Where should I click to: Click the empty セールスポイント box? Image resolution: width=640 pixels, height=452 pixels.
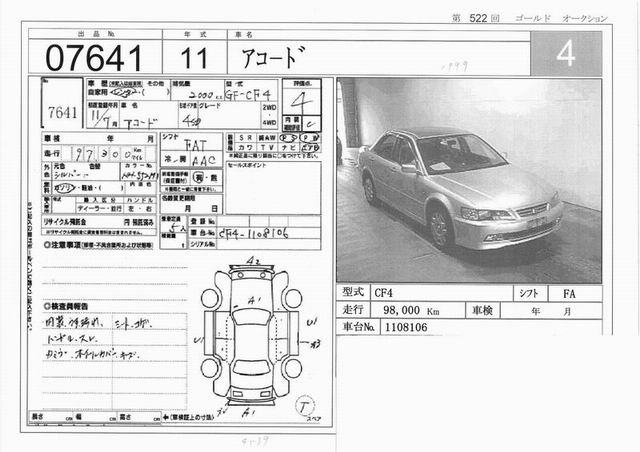tap(273, 188)
